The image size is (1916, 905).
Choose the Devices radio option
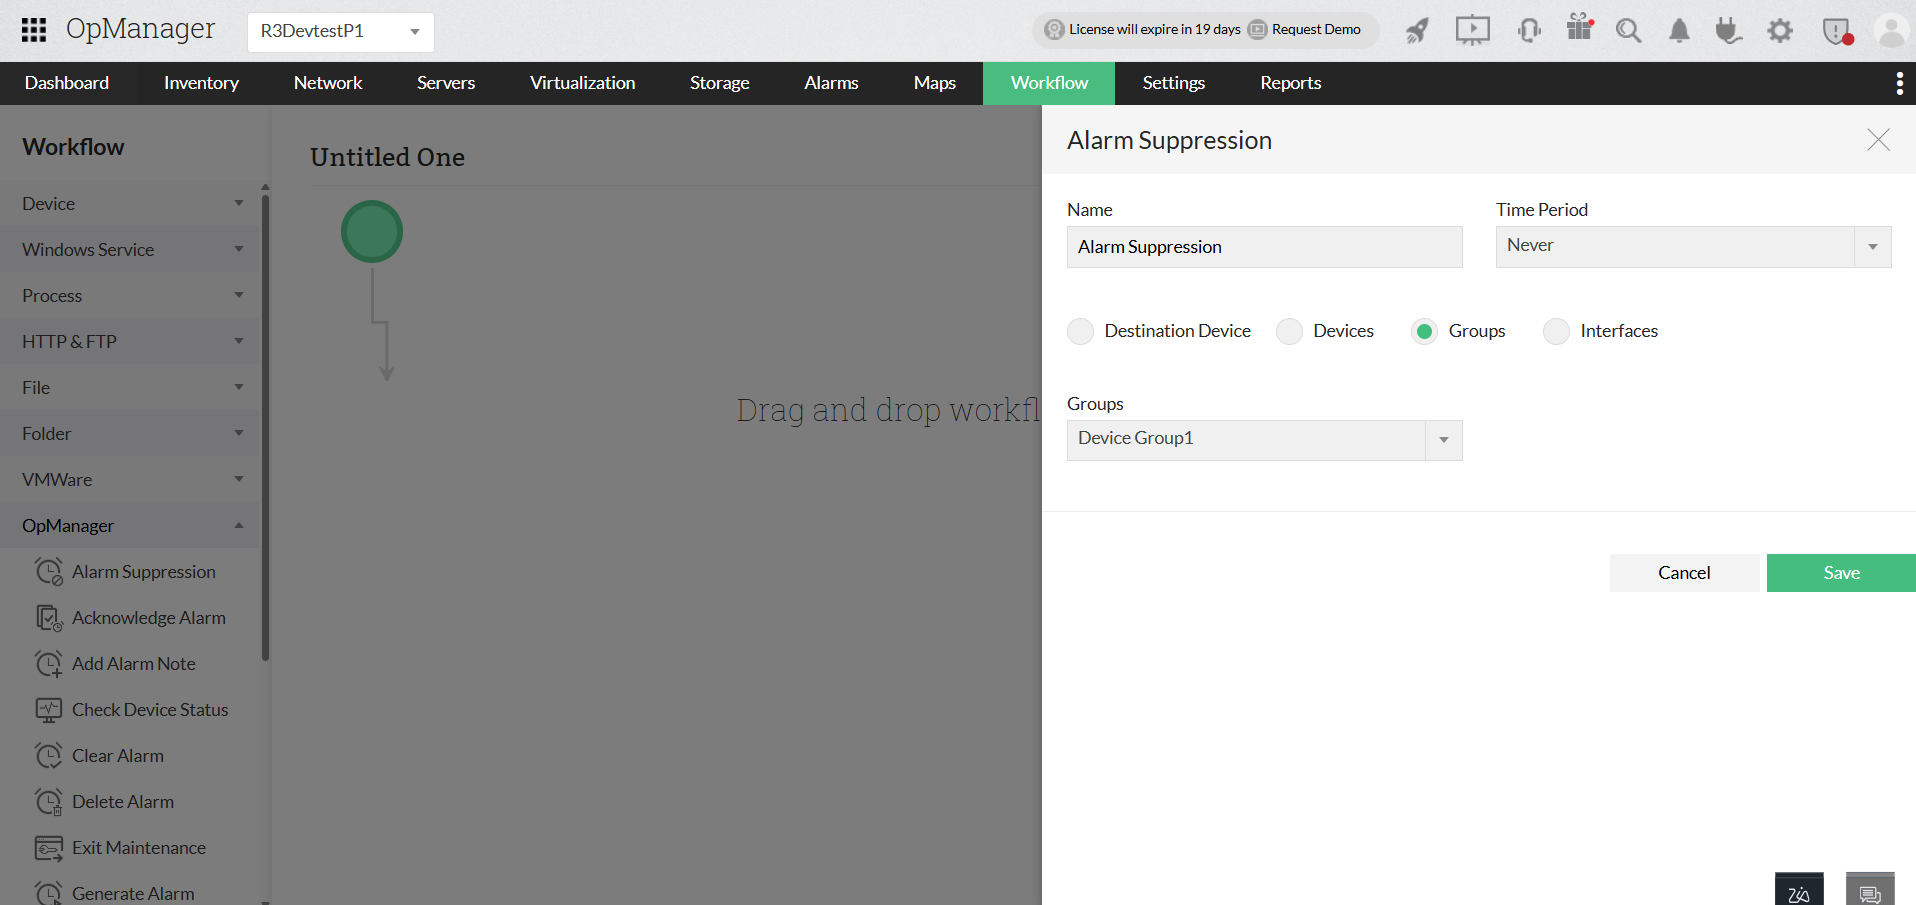click(1289, 331)
